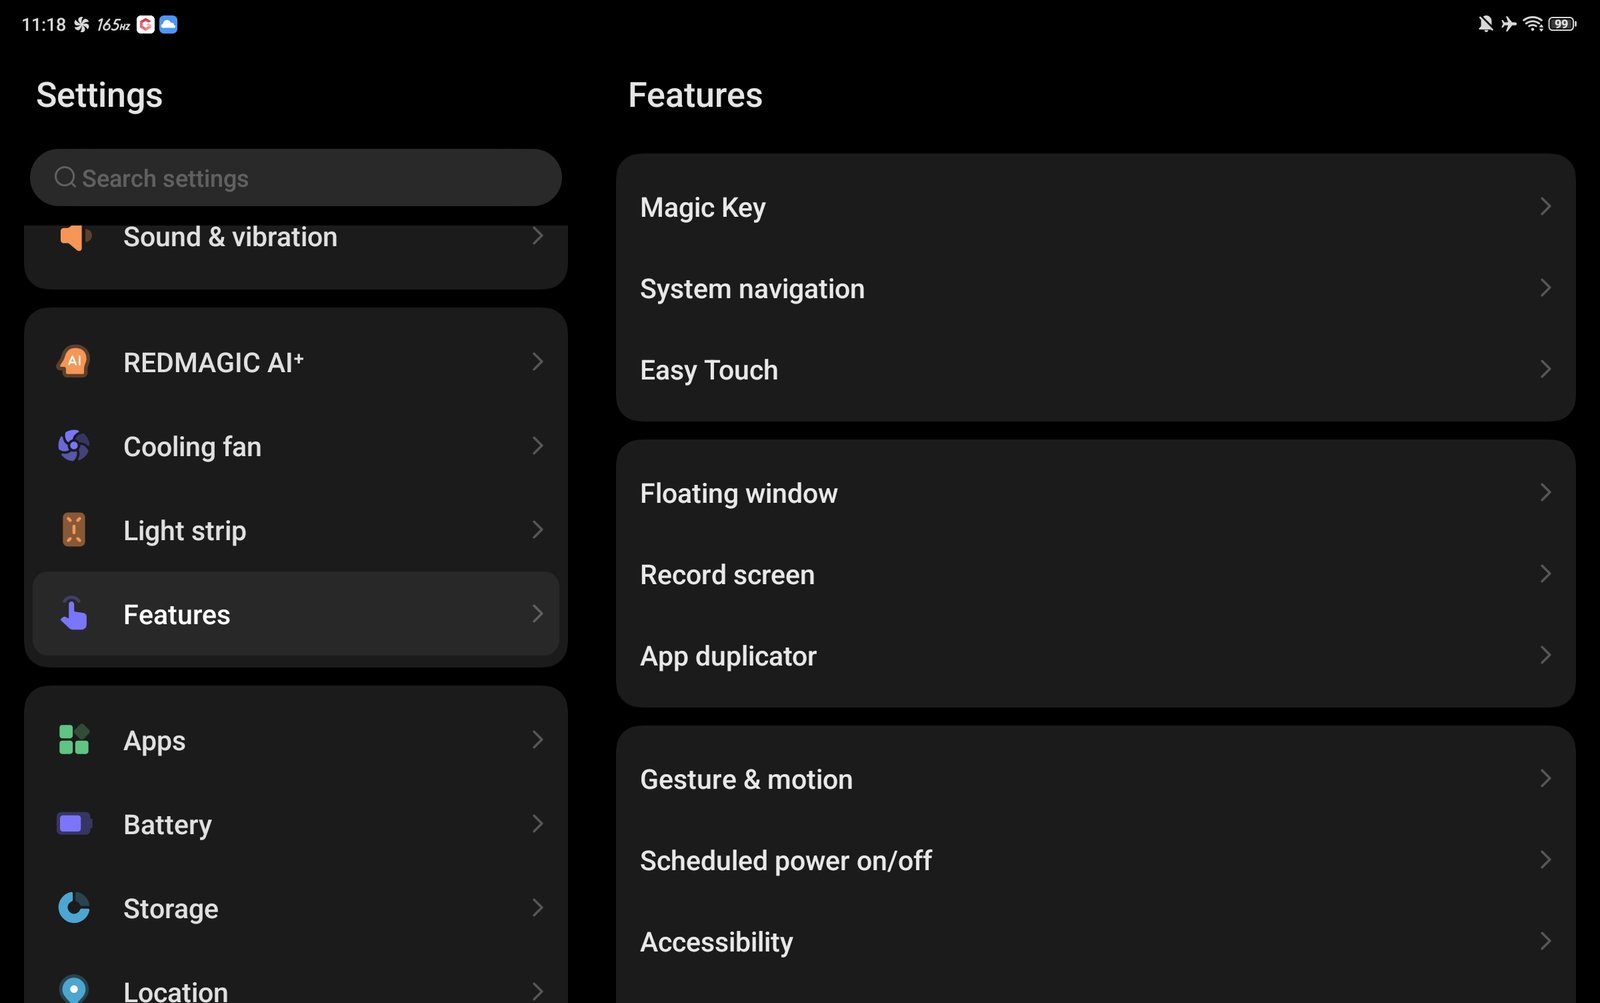Tap the Storage pie icon

click(74, 908)
